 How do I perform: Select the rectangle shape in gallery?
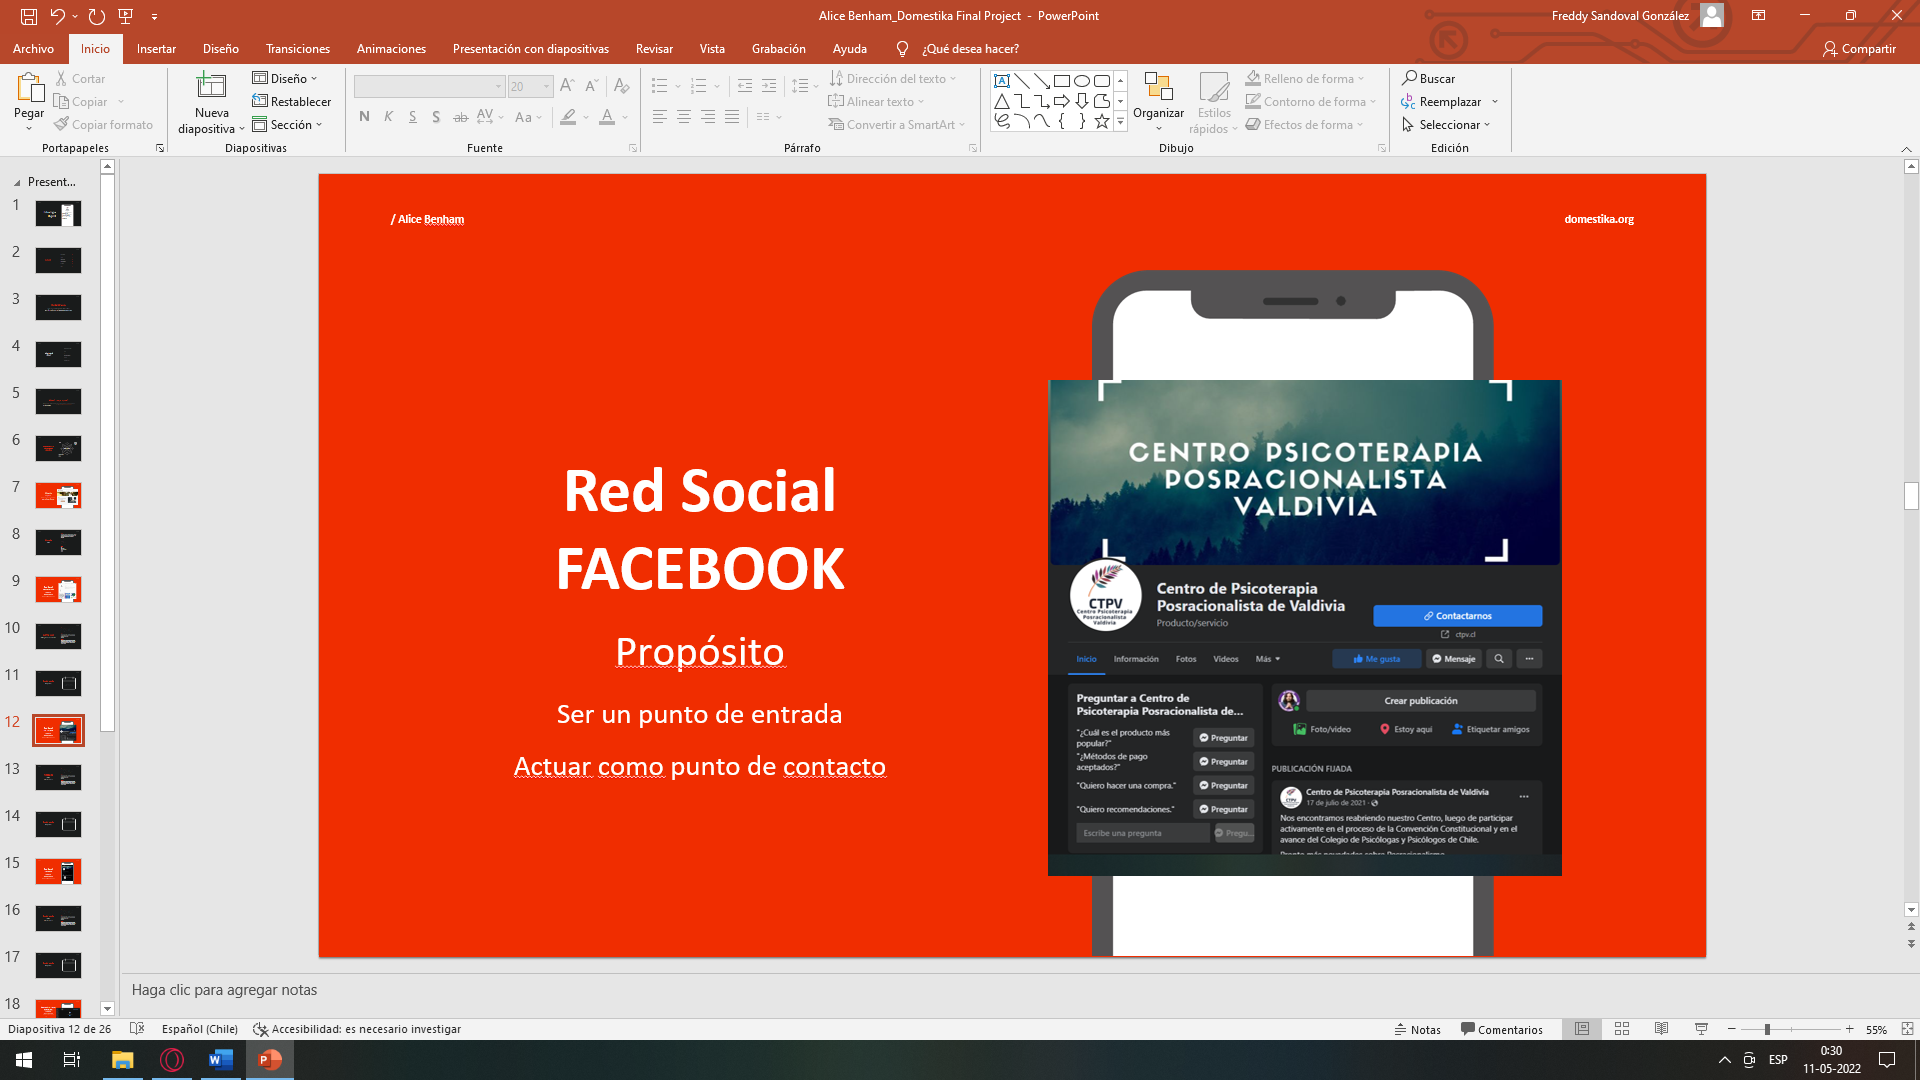1062,81
